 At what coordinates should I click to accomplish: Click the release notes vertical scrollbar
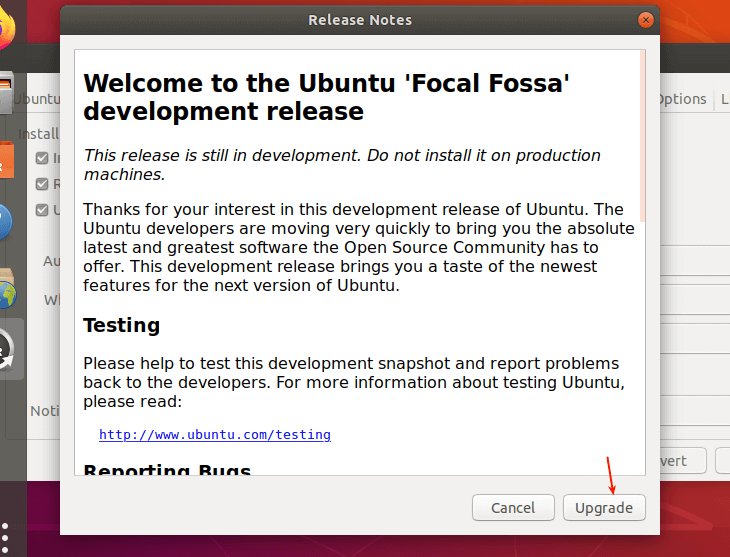(642, 135)
